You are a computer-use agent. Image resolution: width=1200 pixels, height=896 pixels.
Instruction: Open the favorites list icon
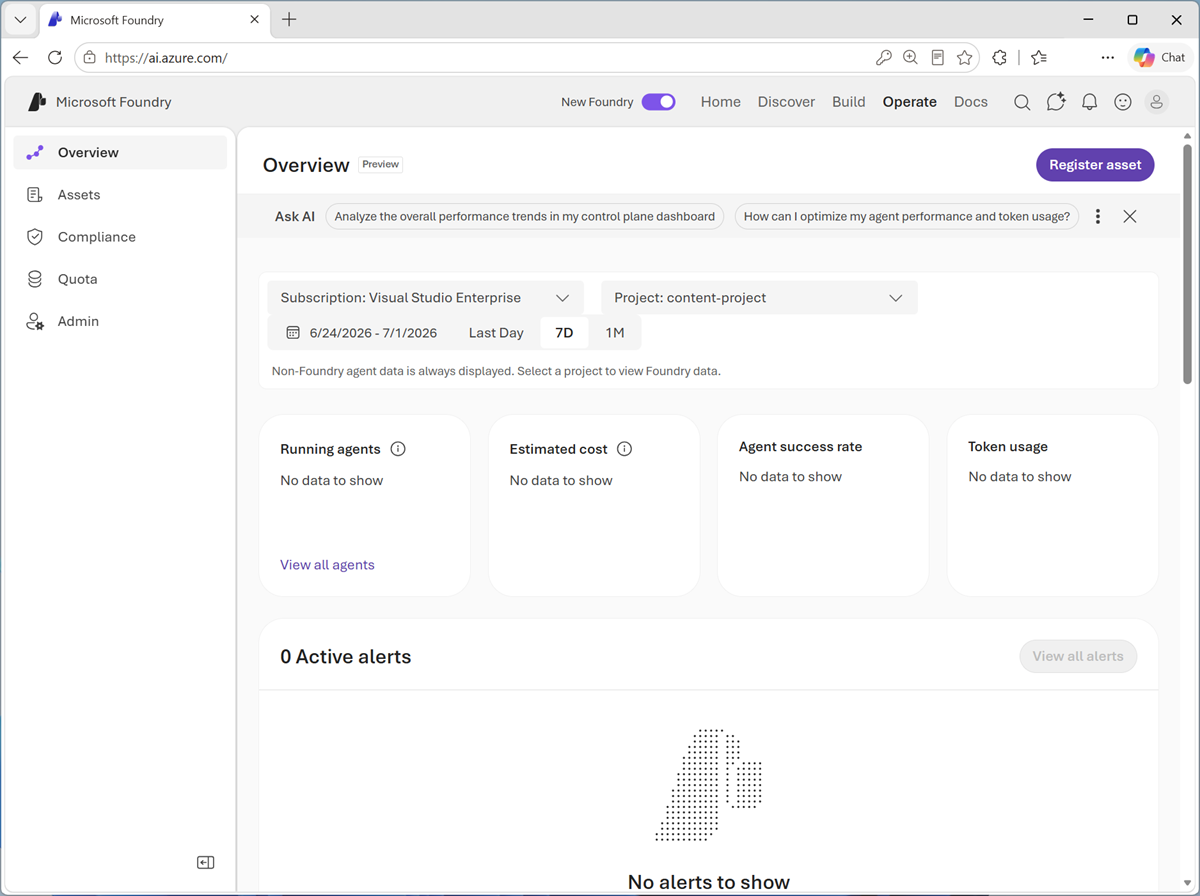1039,58
